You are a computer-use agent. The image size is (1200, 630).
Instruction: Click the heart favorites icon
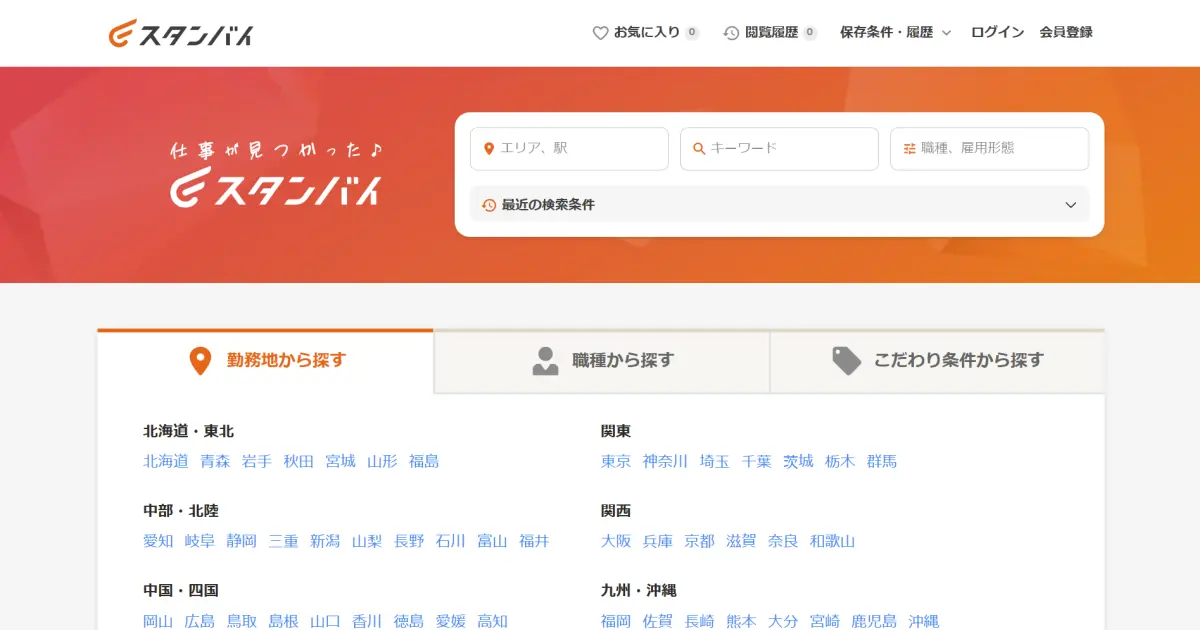tap(600, 33)
